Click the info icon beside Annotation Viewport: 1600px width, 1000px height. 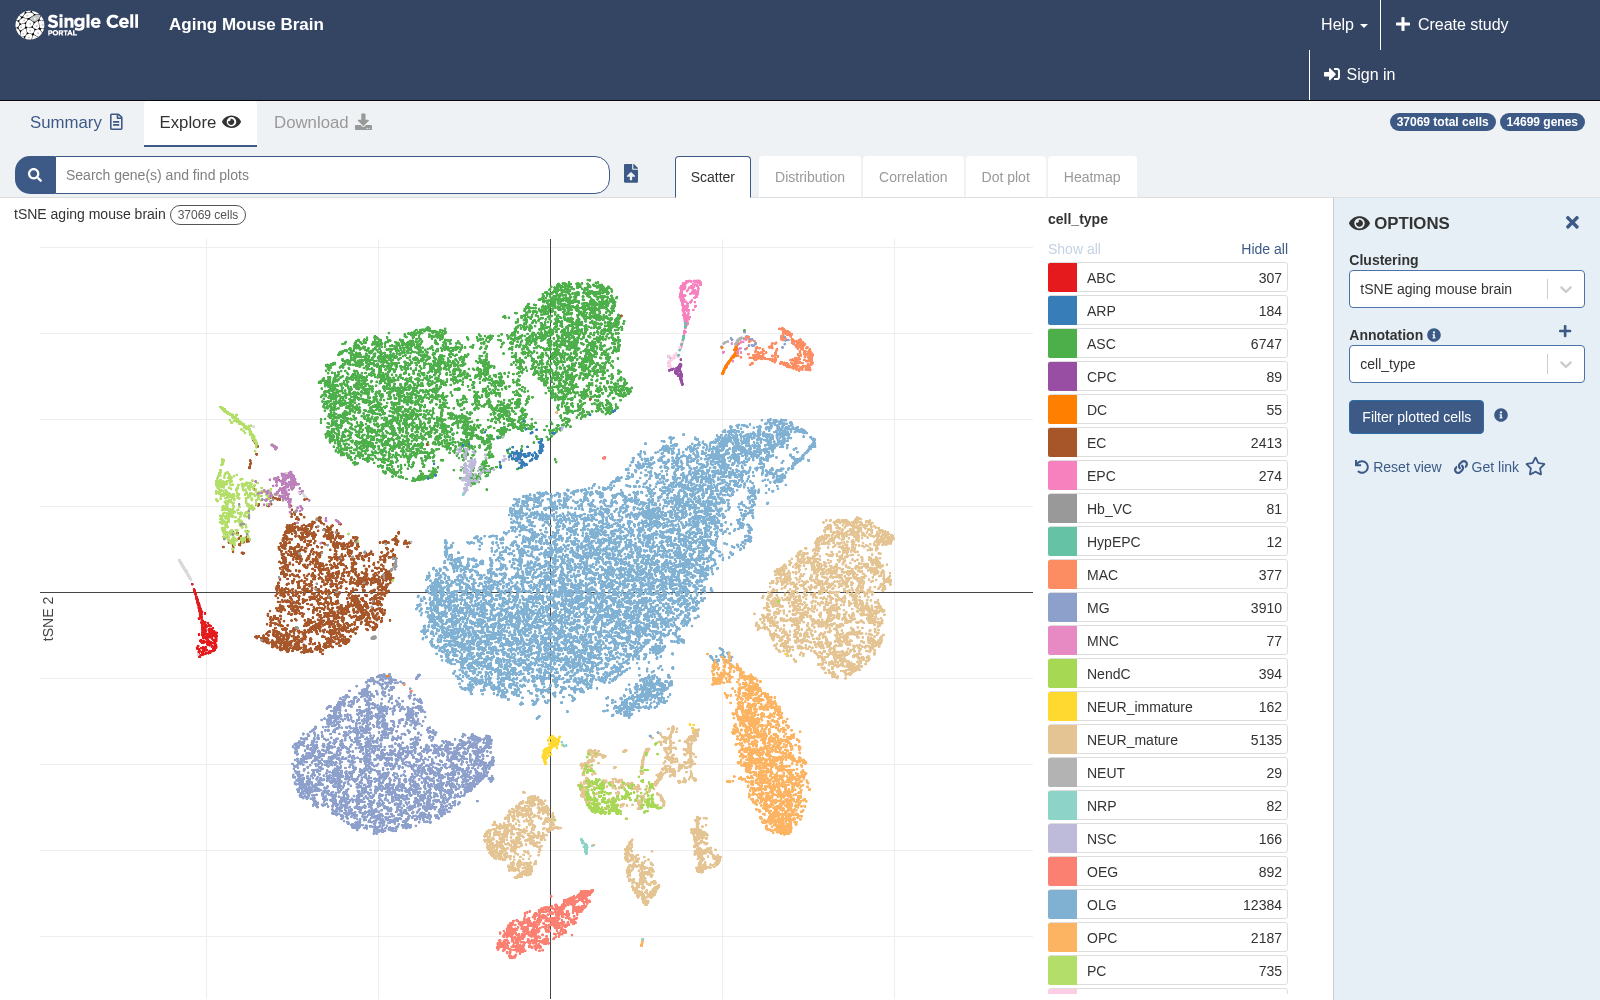click(1434, 335)
